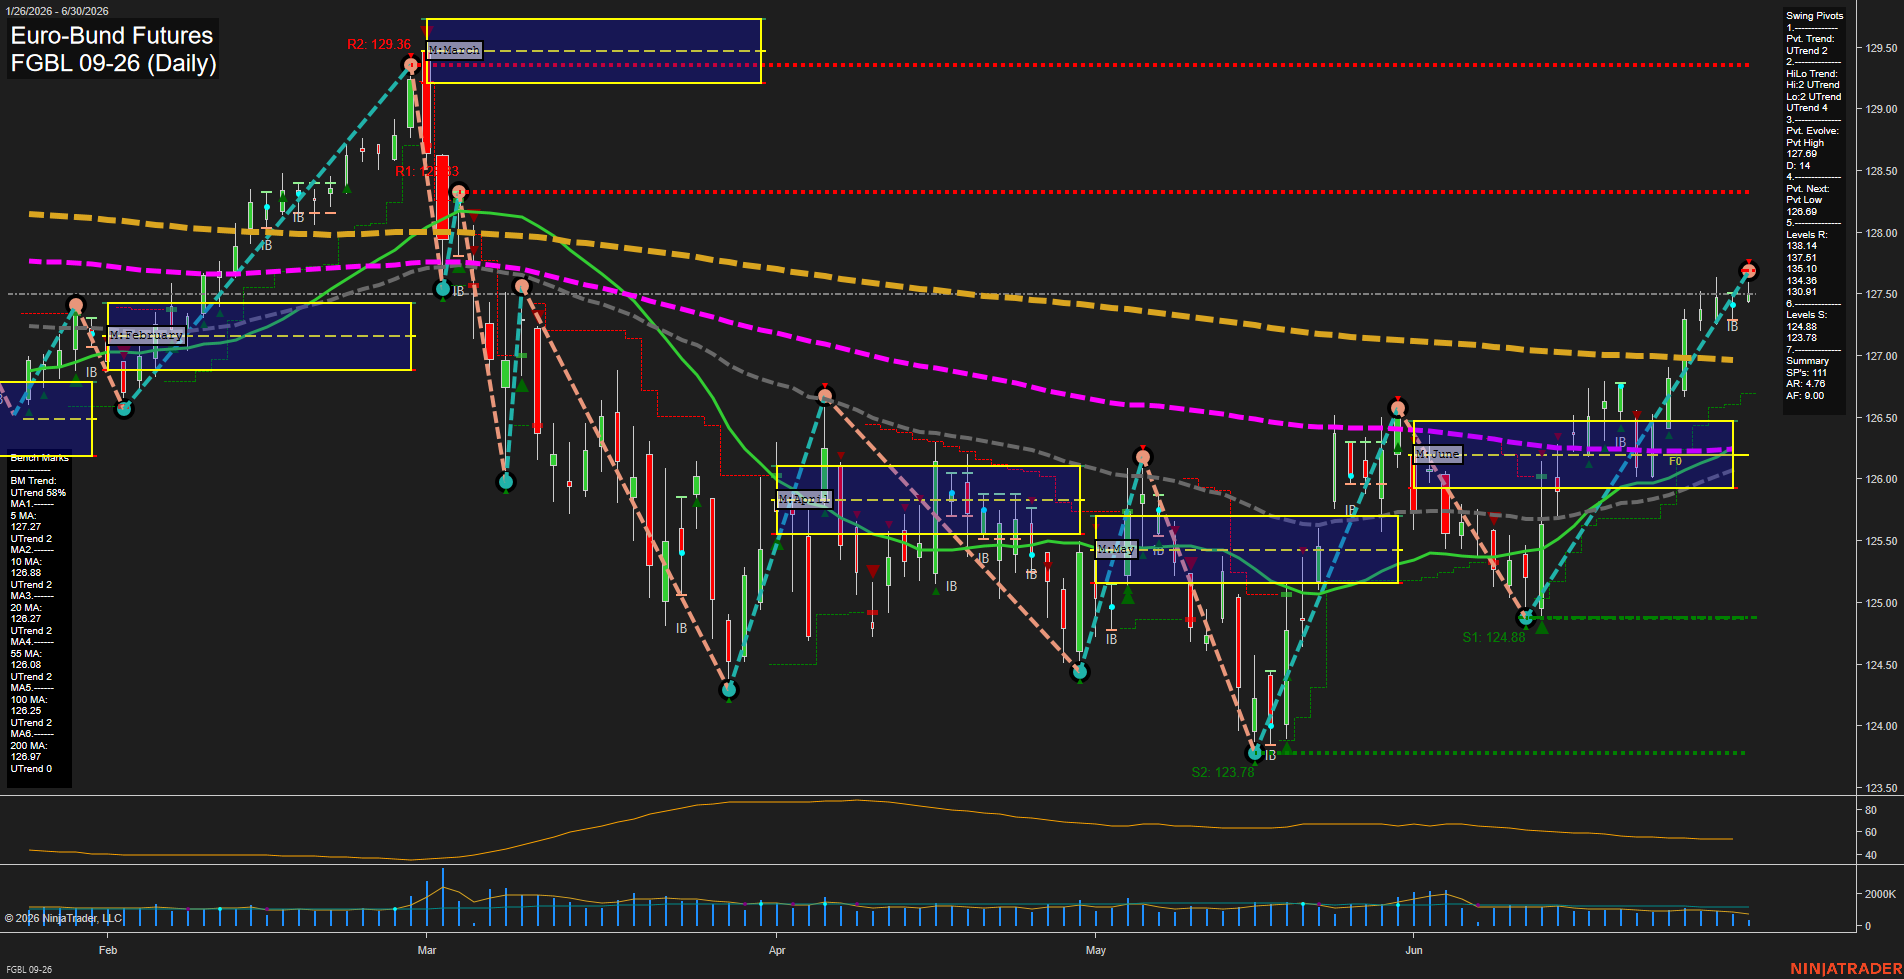Click the early-February pivot low marker near 126.55
Viewport: 1904px width, 979px height.
(124, 408)
